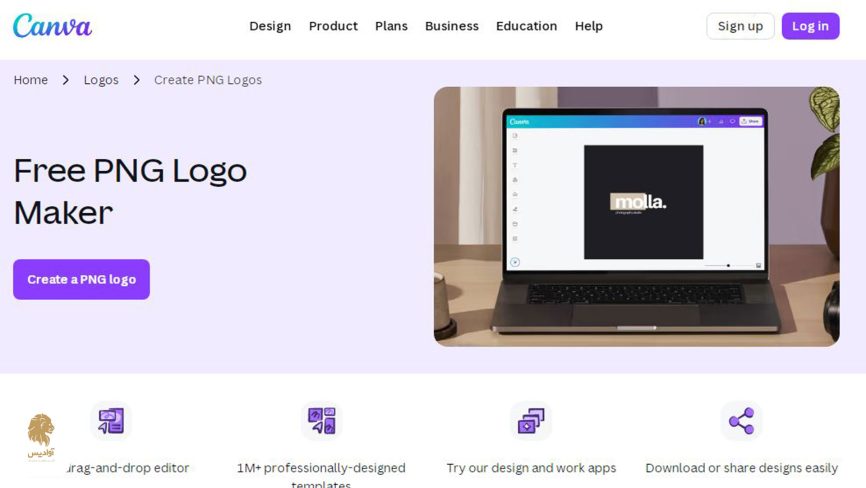Viewport: 866px width, 488px height.
Task: Click the chevron after Home breadcrumb
Action: coord(66,80)
